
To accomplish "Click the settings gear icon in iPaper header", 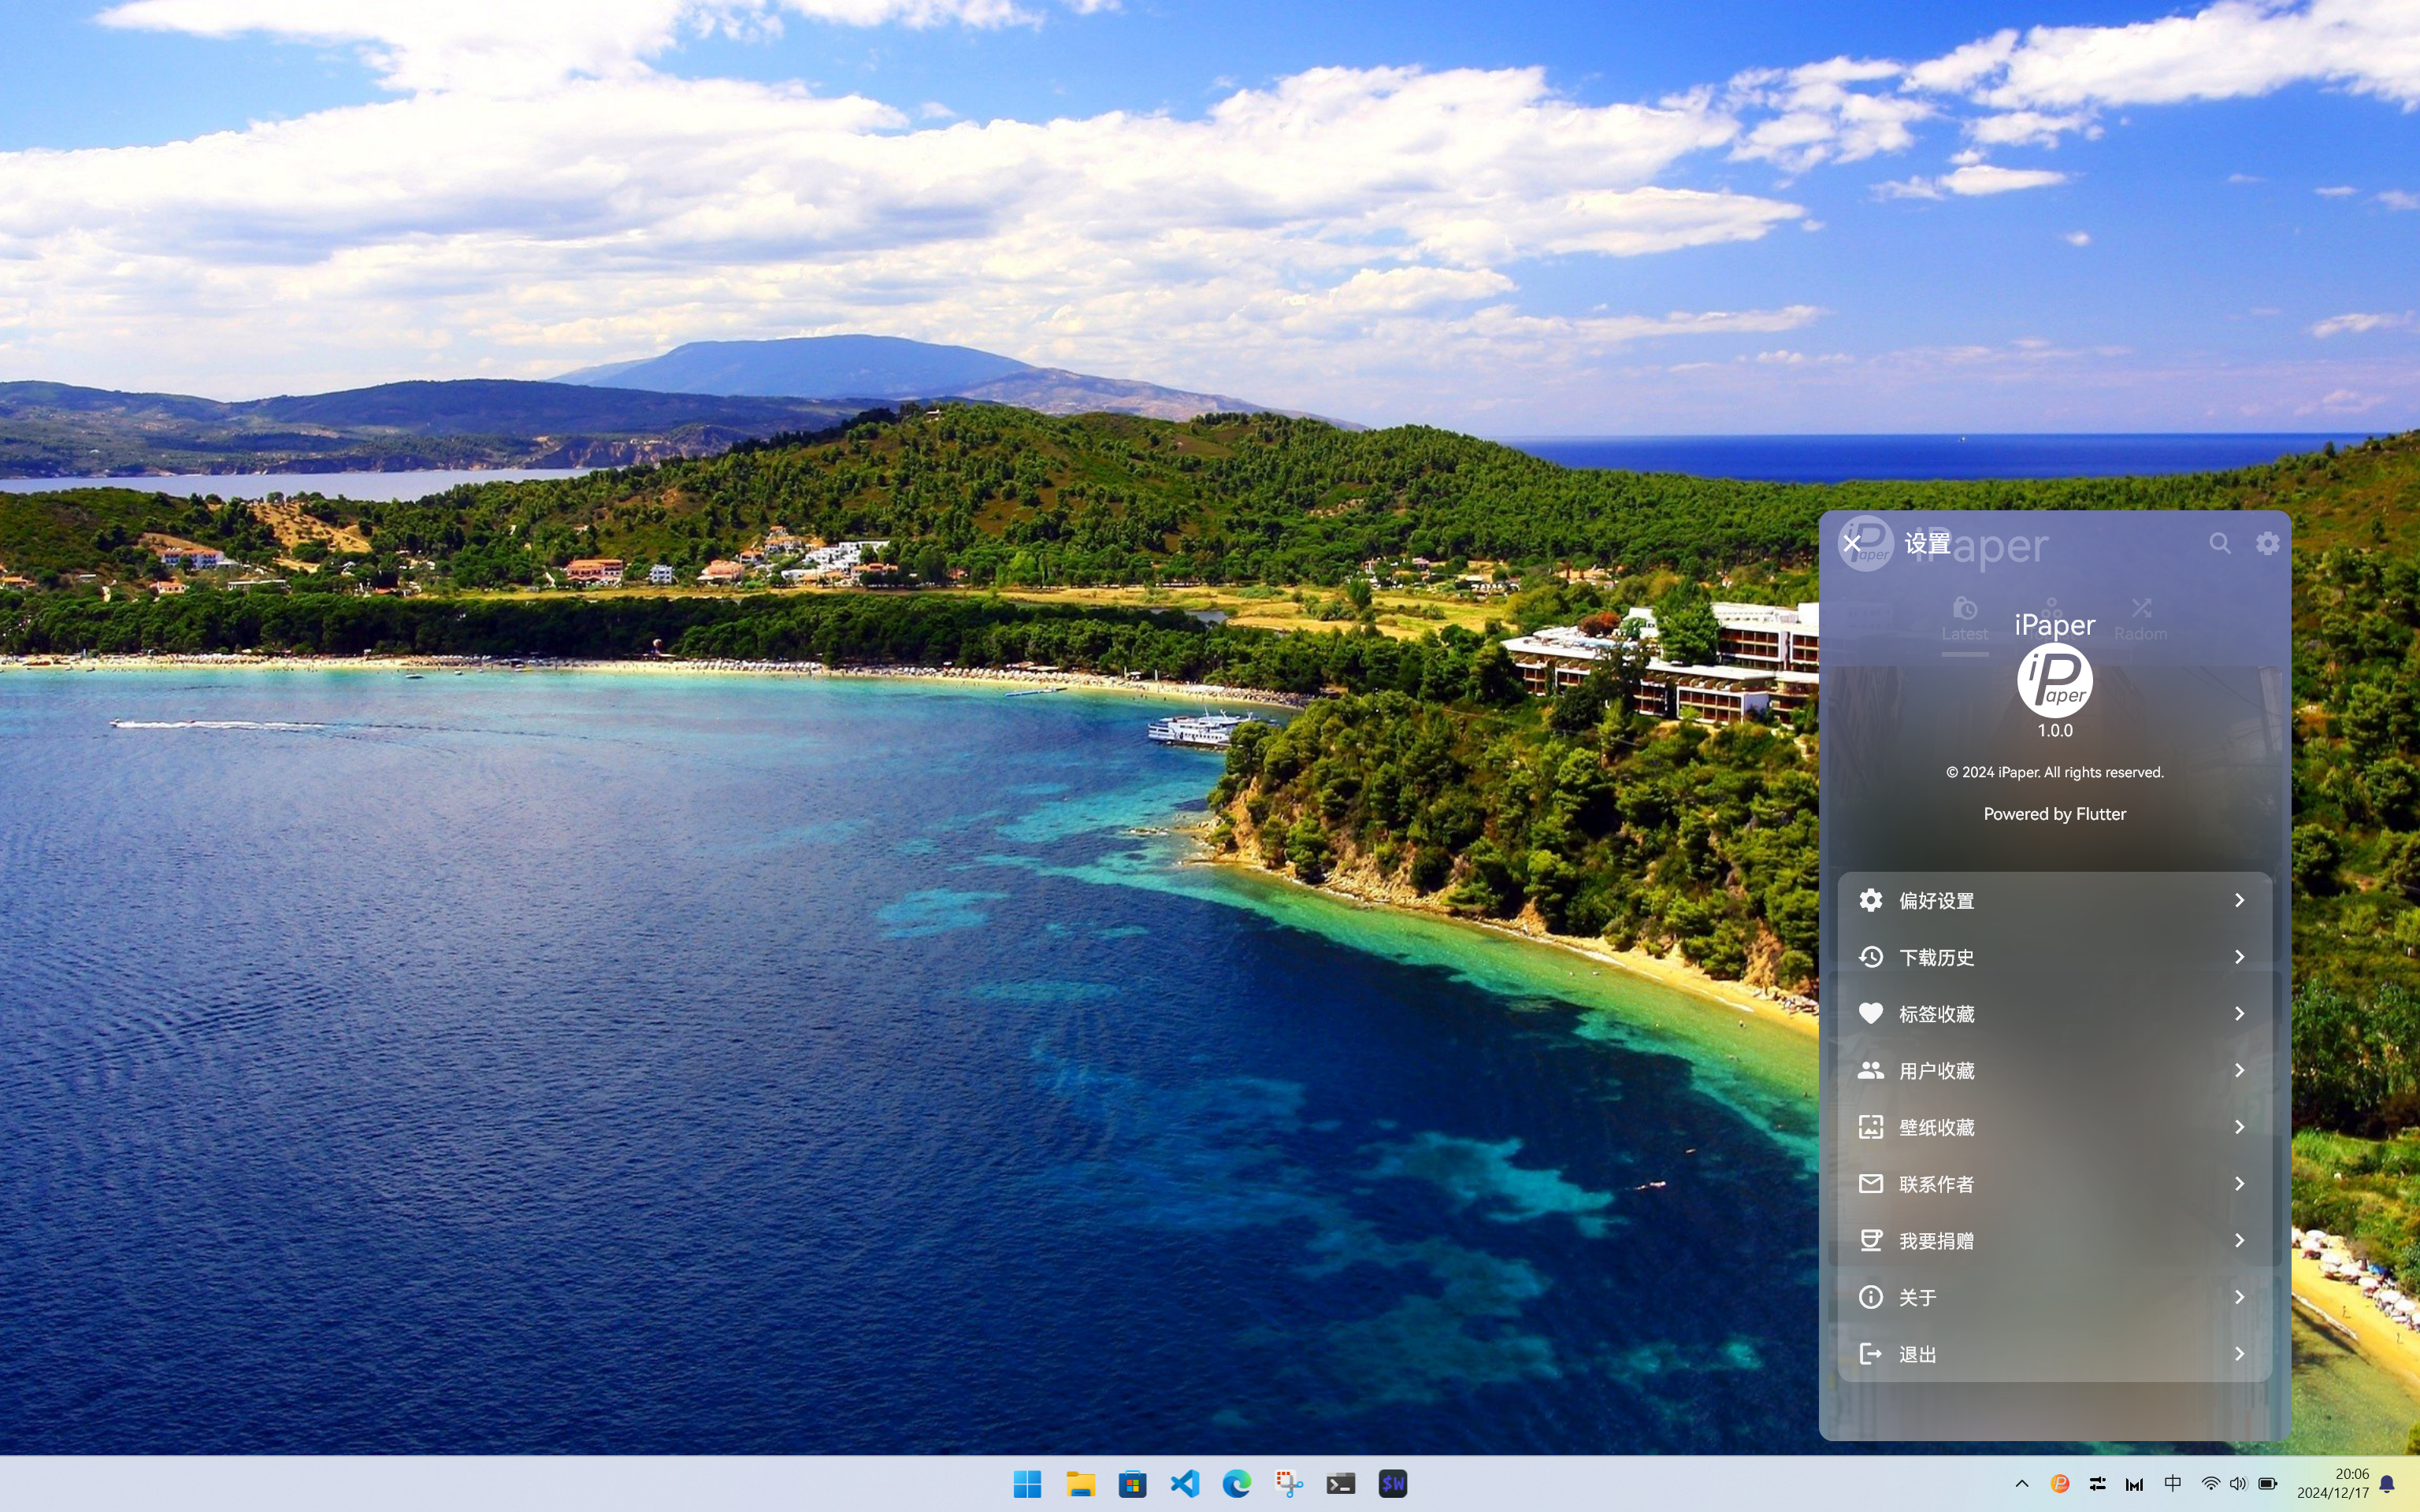I will pos(2267,543).
